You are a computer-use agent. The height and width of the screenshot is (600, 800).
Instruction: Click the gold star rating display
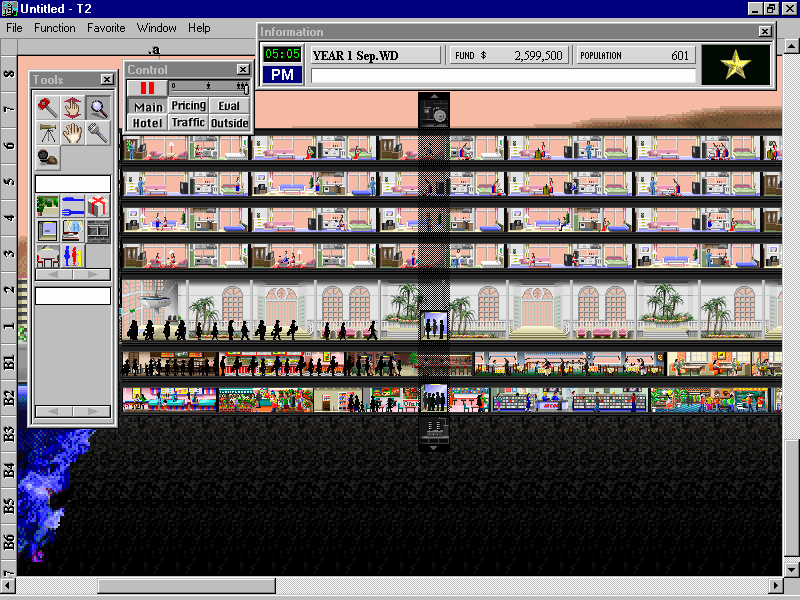tap(736, 65)
